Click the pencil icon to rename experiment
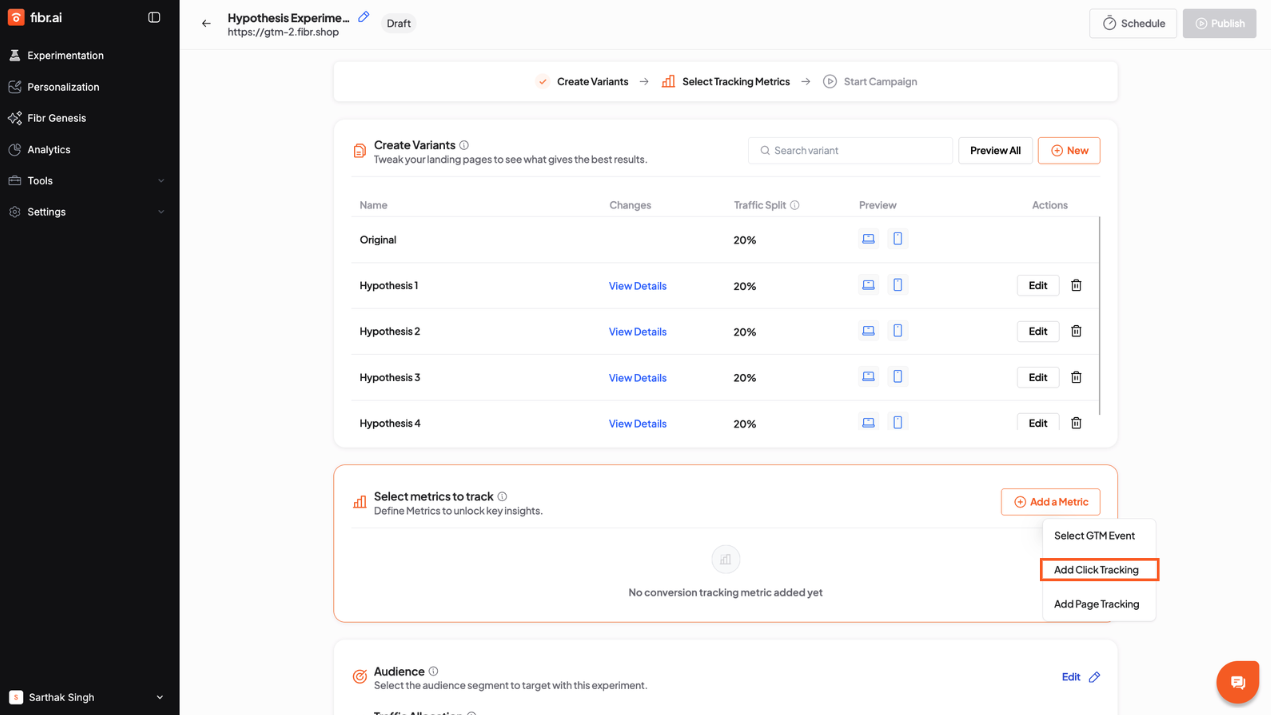Screen dimensions: 1271x715 (x=364, y=17)
